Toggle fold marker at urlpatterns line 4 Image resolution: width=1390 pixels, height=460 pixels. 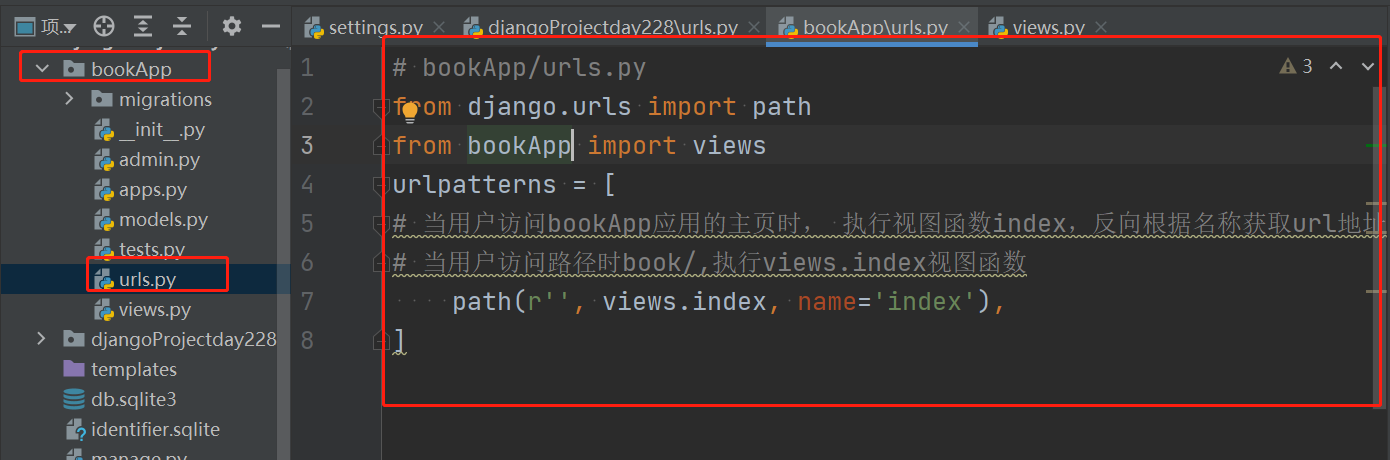380,185
